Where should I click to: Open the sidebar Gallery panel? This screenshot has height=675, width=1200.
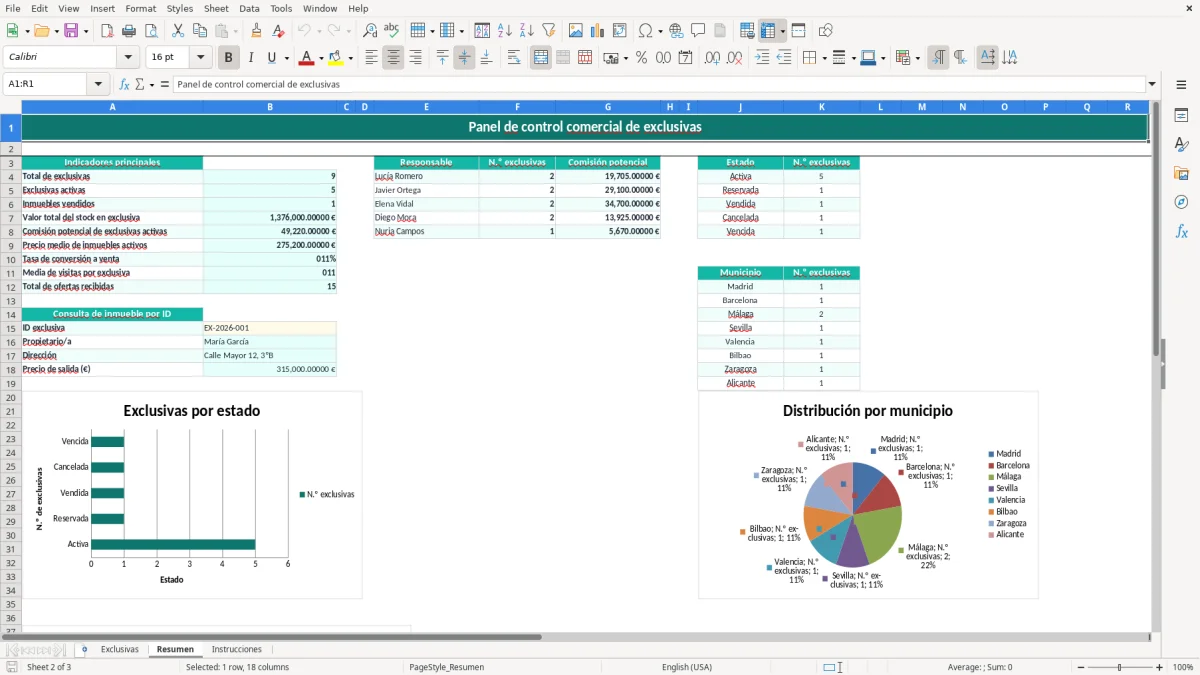point(1181,173)
